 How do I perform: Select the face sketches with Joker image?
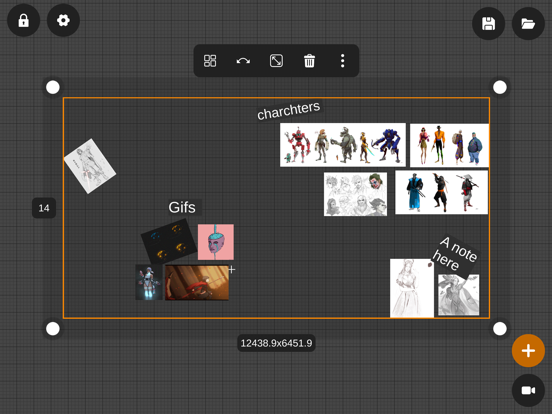click(x=355, y=194)
